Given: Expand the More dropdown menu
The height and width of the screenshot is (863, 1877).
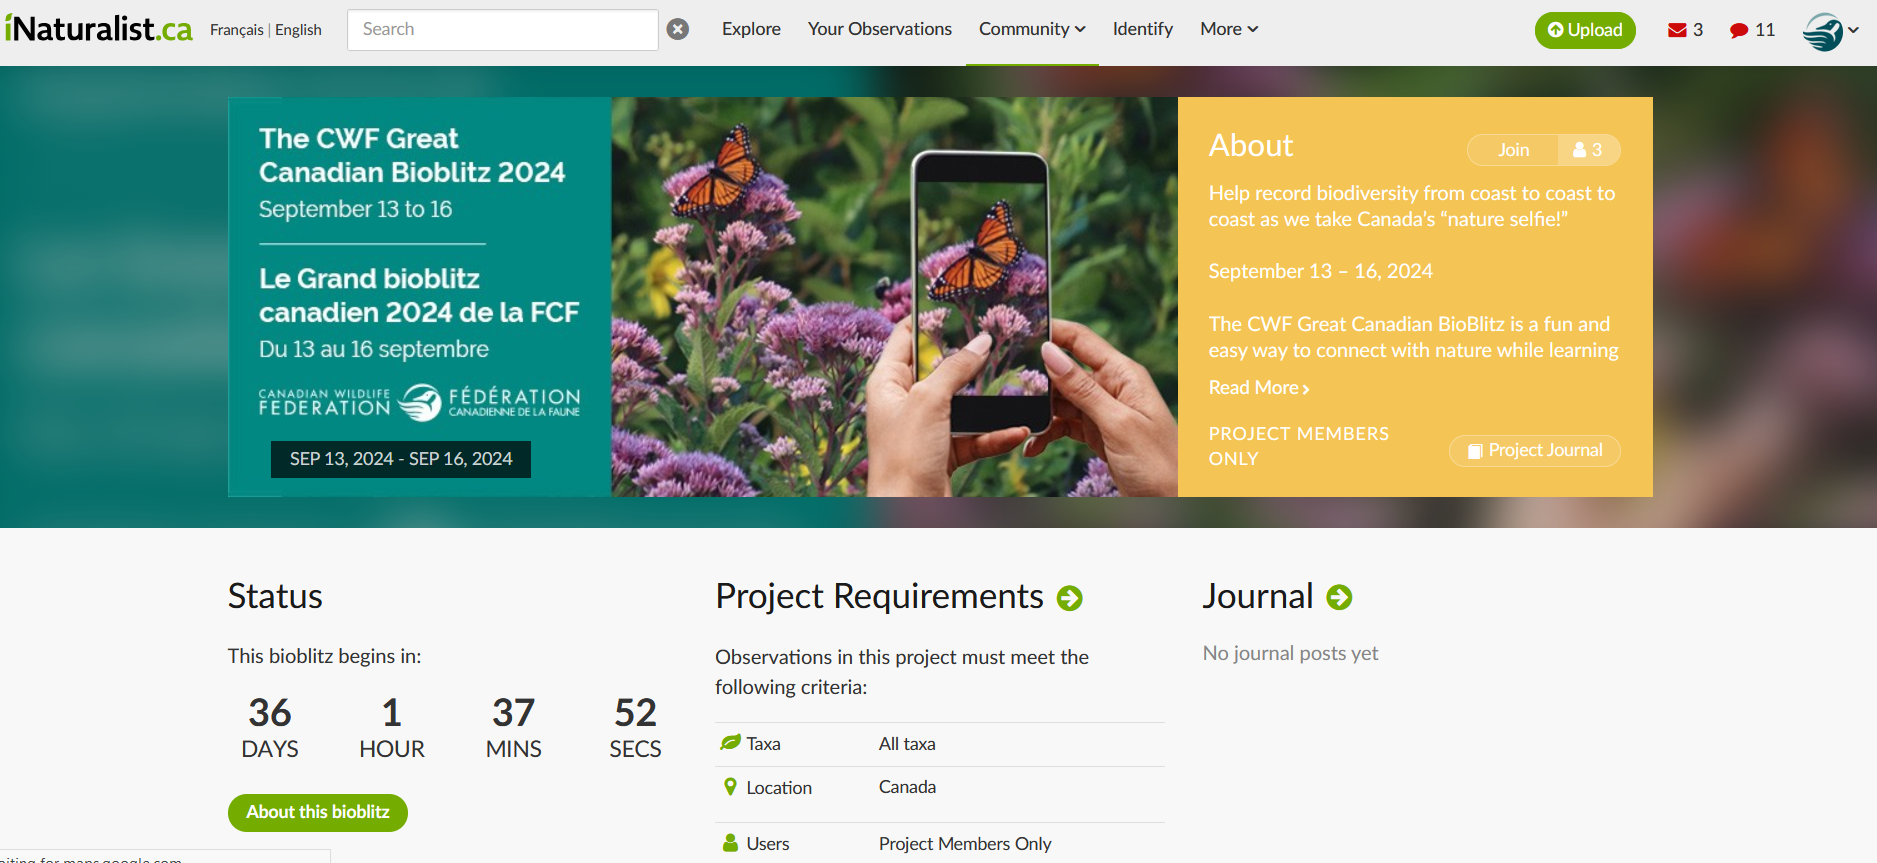Looking at the screenshot, I should coord(1228,29).
